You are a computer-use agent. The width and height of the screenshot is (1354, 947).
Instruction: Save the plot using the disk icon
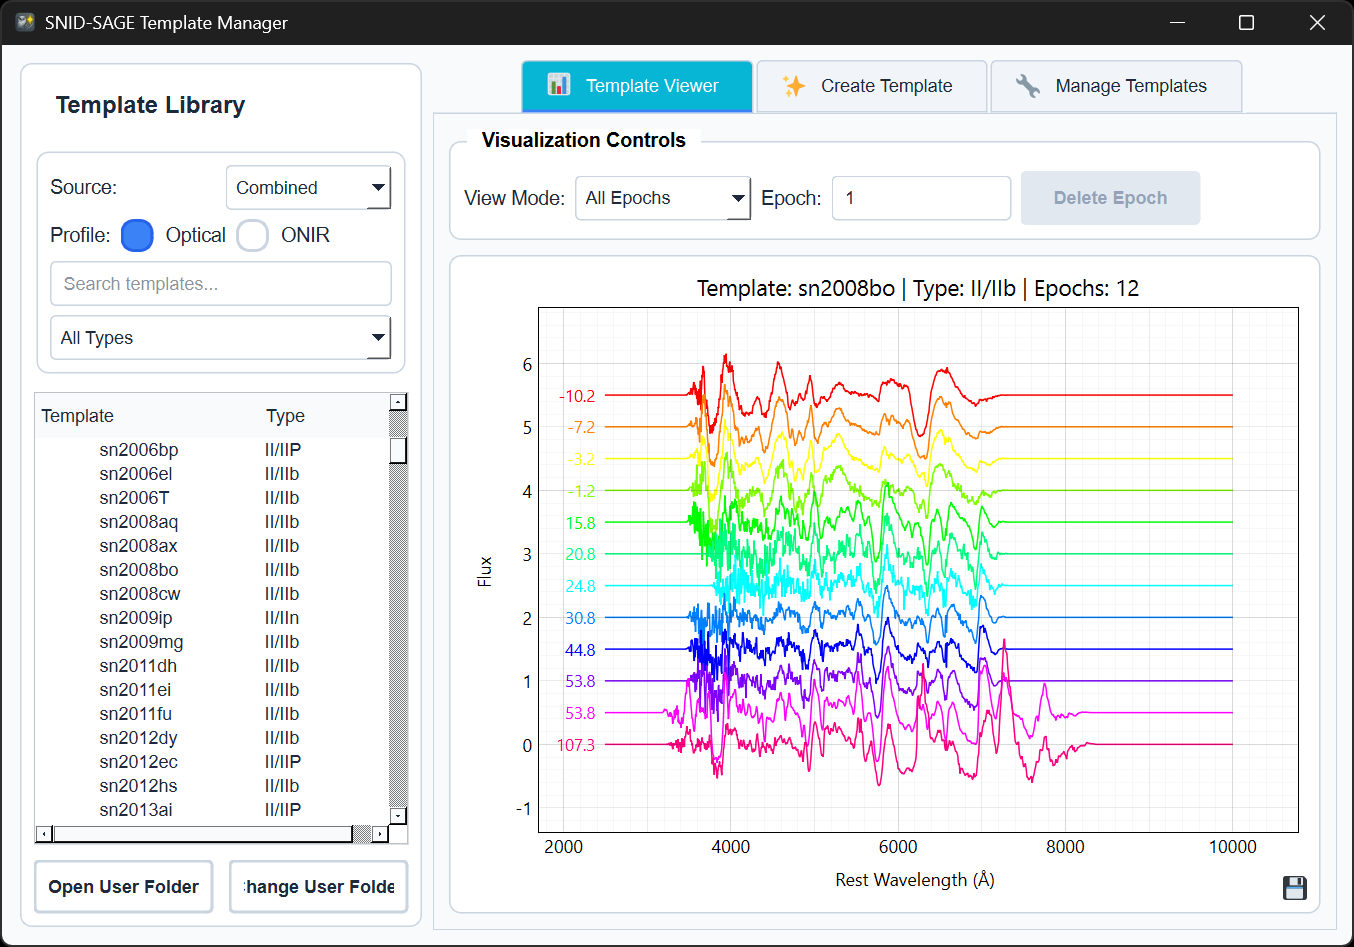coord(1295,888)
